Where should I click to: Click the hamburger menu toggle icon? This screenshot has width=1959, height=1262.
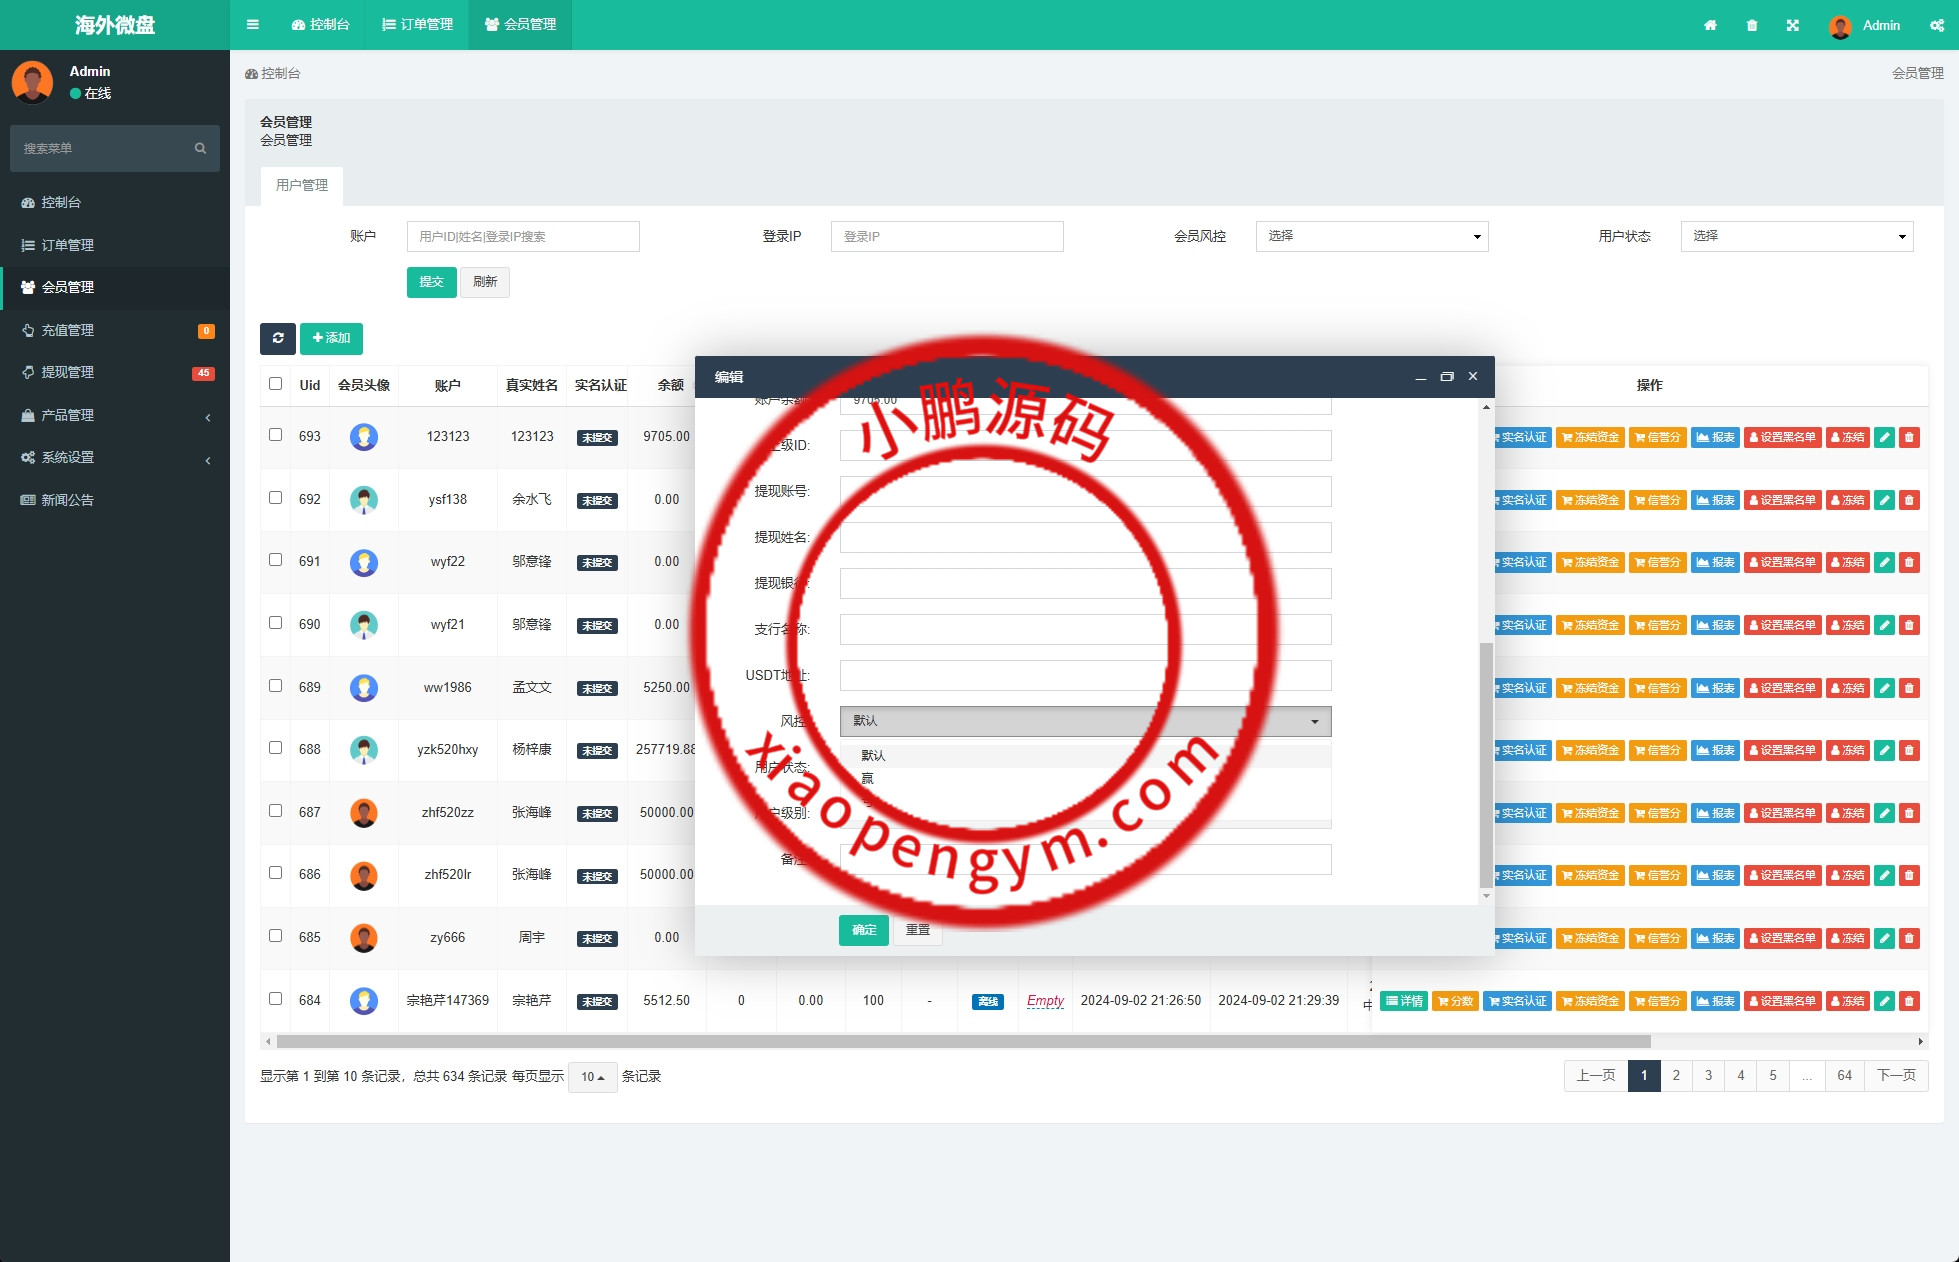click(253, 25)
